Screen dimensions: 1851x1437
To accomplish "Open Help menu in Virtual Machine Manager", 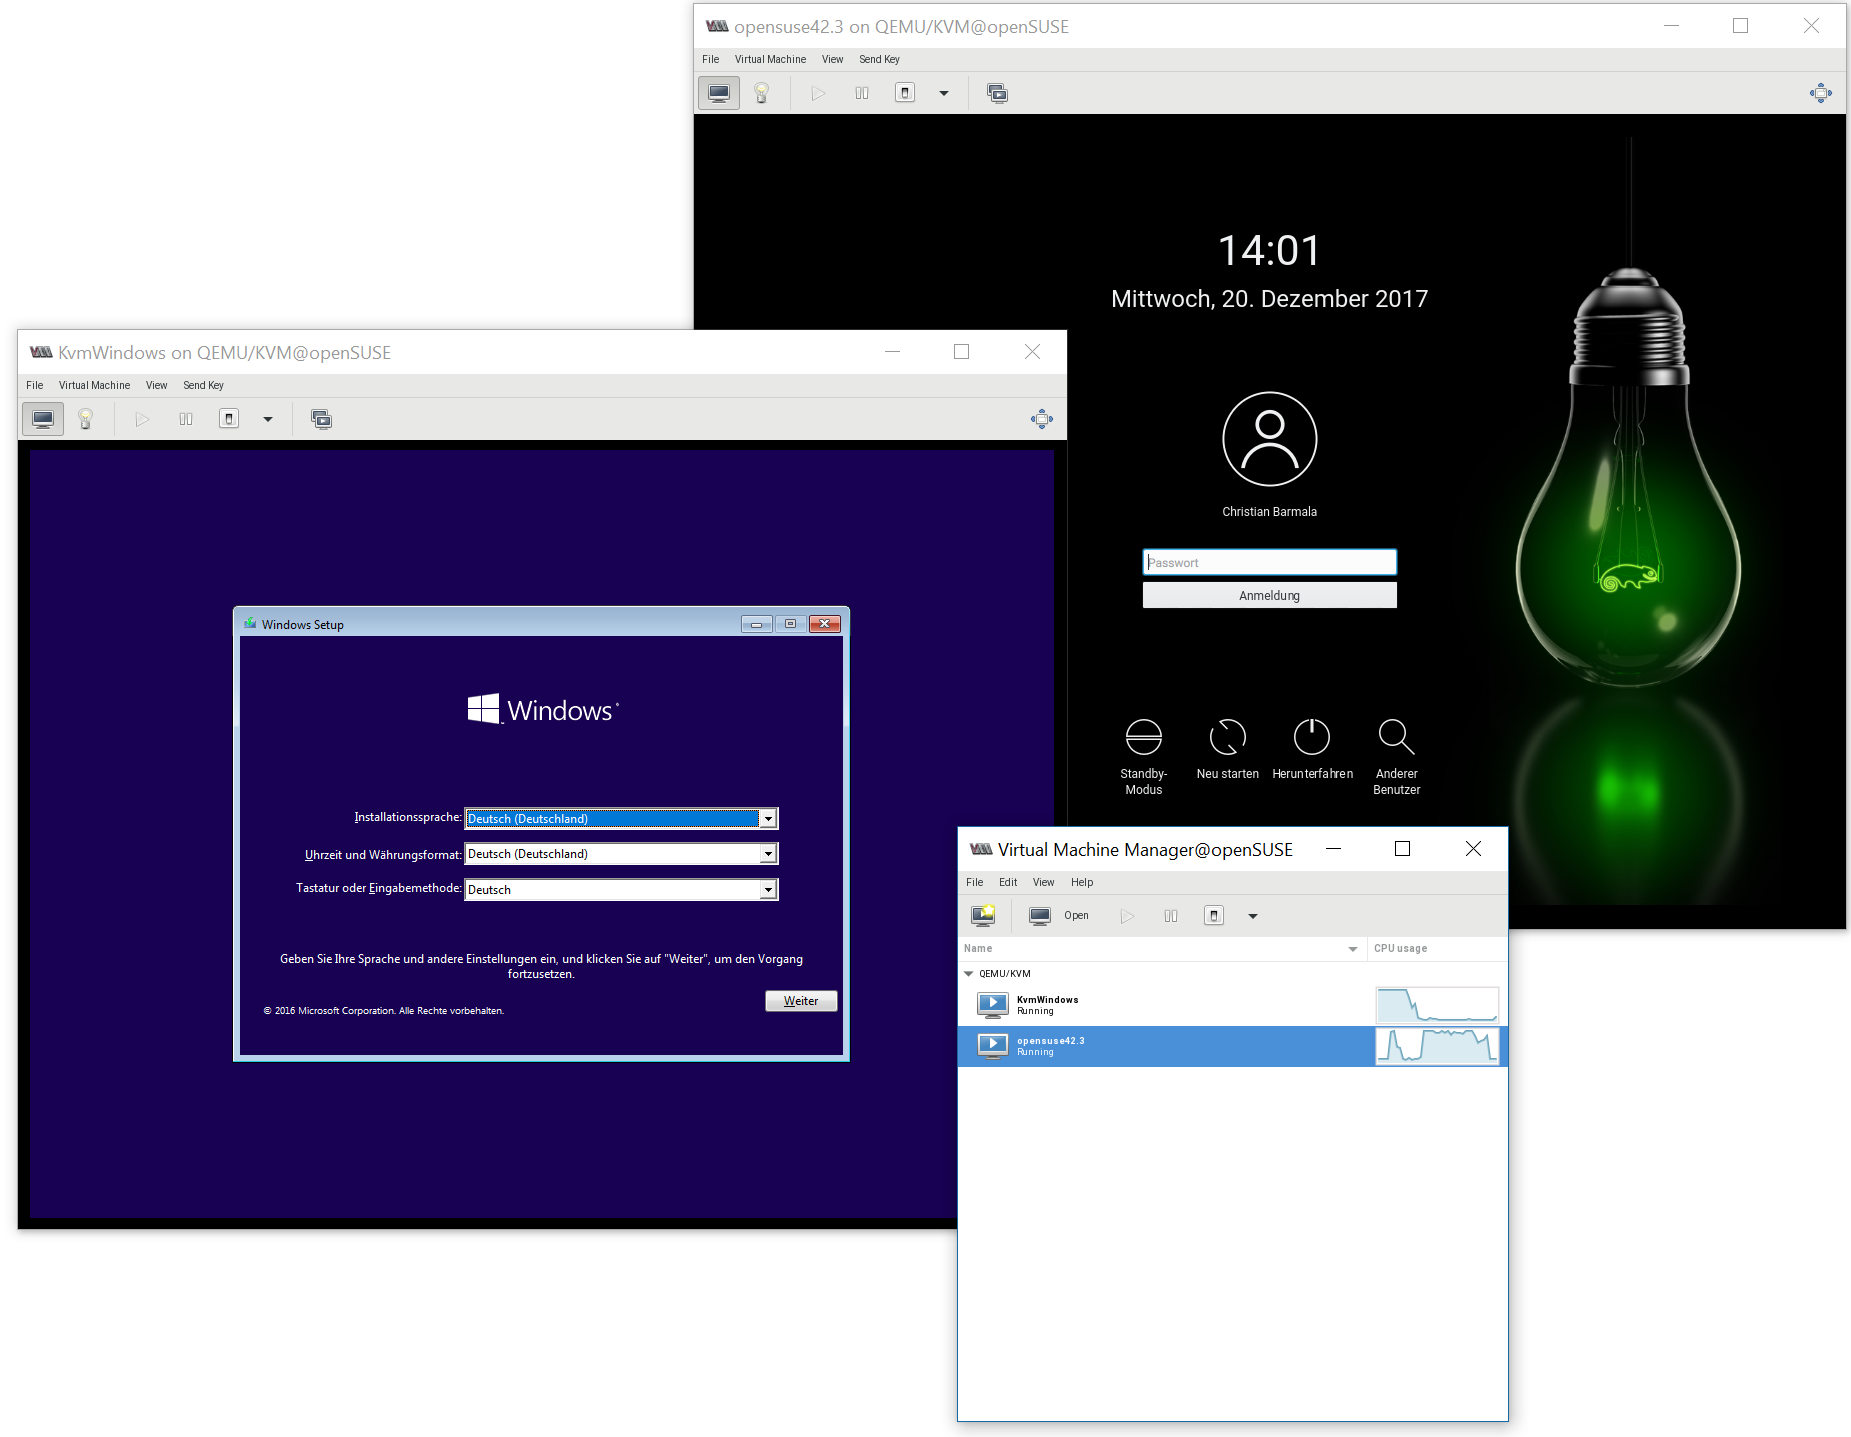I will pos(1082,882).
